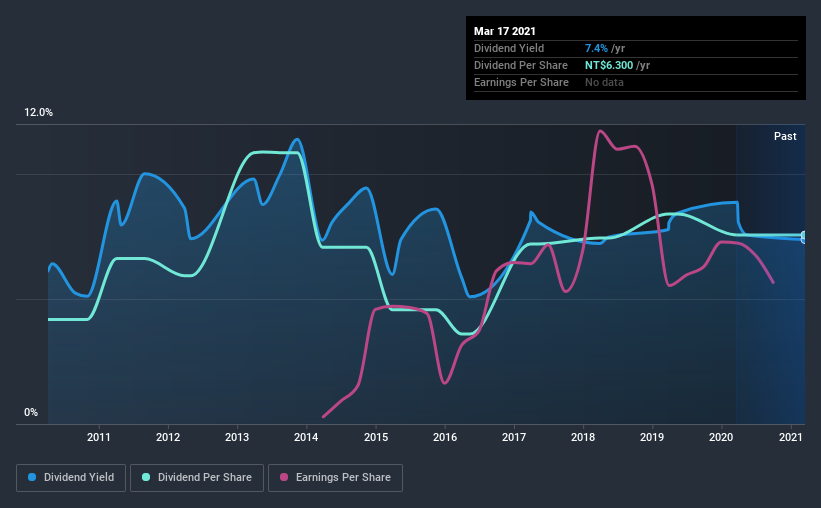The height and width of the screenshot is (508, 821).
Task: Click the 2012 x-axis label
Action: (168, 437)
